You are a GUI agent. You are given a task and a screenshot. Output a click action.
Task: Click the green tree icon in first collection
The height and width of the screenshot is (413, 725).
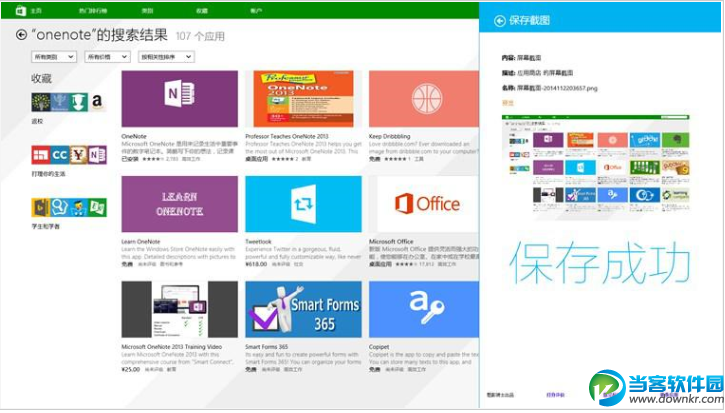tap(41, 102)
